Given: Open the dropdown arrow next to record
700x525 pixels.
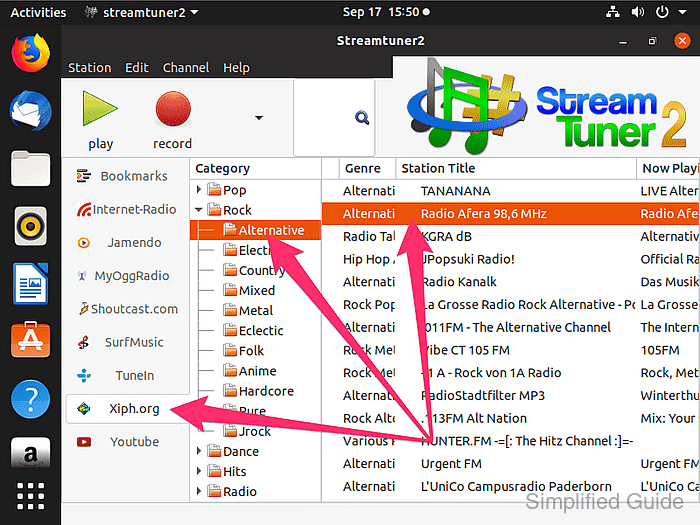Looking at the screenshot, I should point(258,118).
